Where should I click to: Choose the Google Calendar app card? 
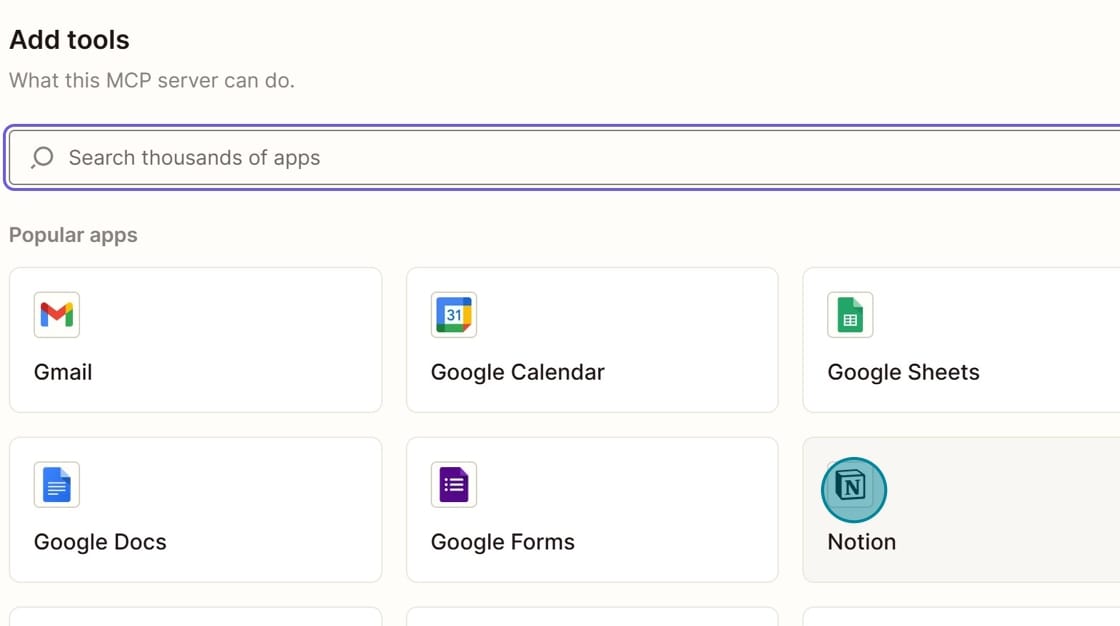[x=592, y=340]
